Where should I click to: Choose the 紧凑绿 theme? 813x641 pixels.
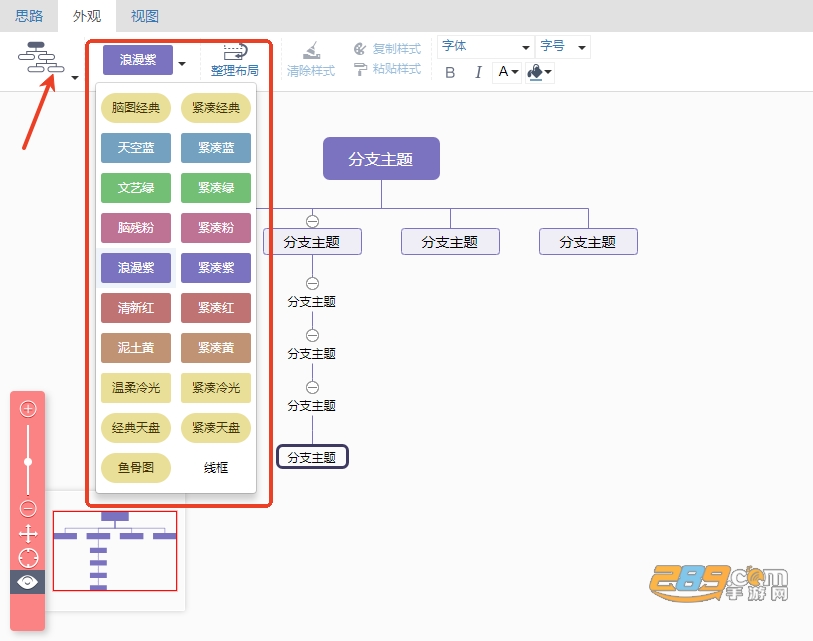216,188
